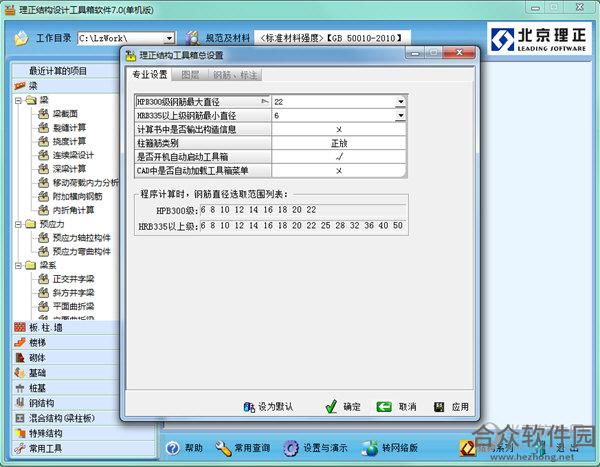This screenshot has height=467, width=600.
Task: Click the 钢结构 category icon
Action: (x=20, y=403)
